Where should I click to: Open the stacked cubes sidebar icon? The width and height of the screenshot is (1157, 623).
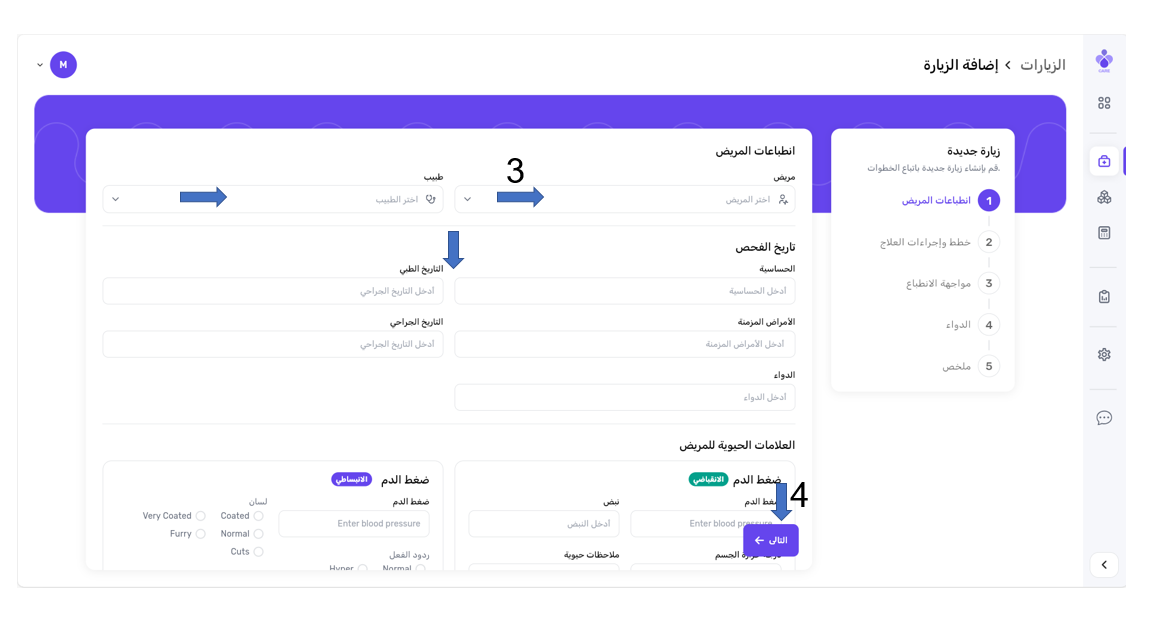(1104, 197)
